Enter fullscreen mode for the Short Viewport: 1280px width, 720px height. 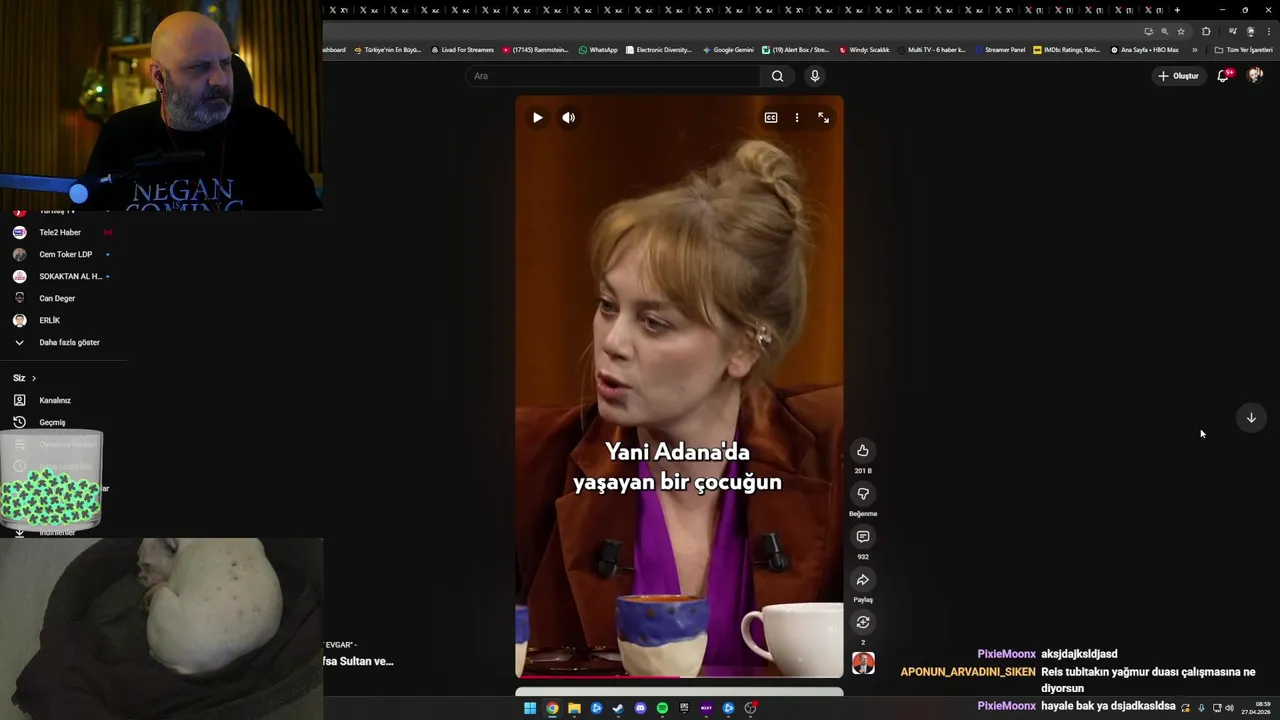point(823,118)
